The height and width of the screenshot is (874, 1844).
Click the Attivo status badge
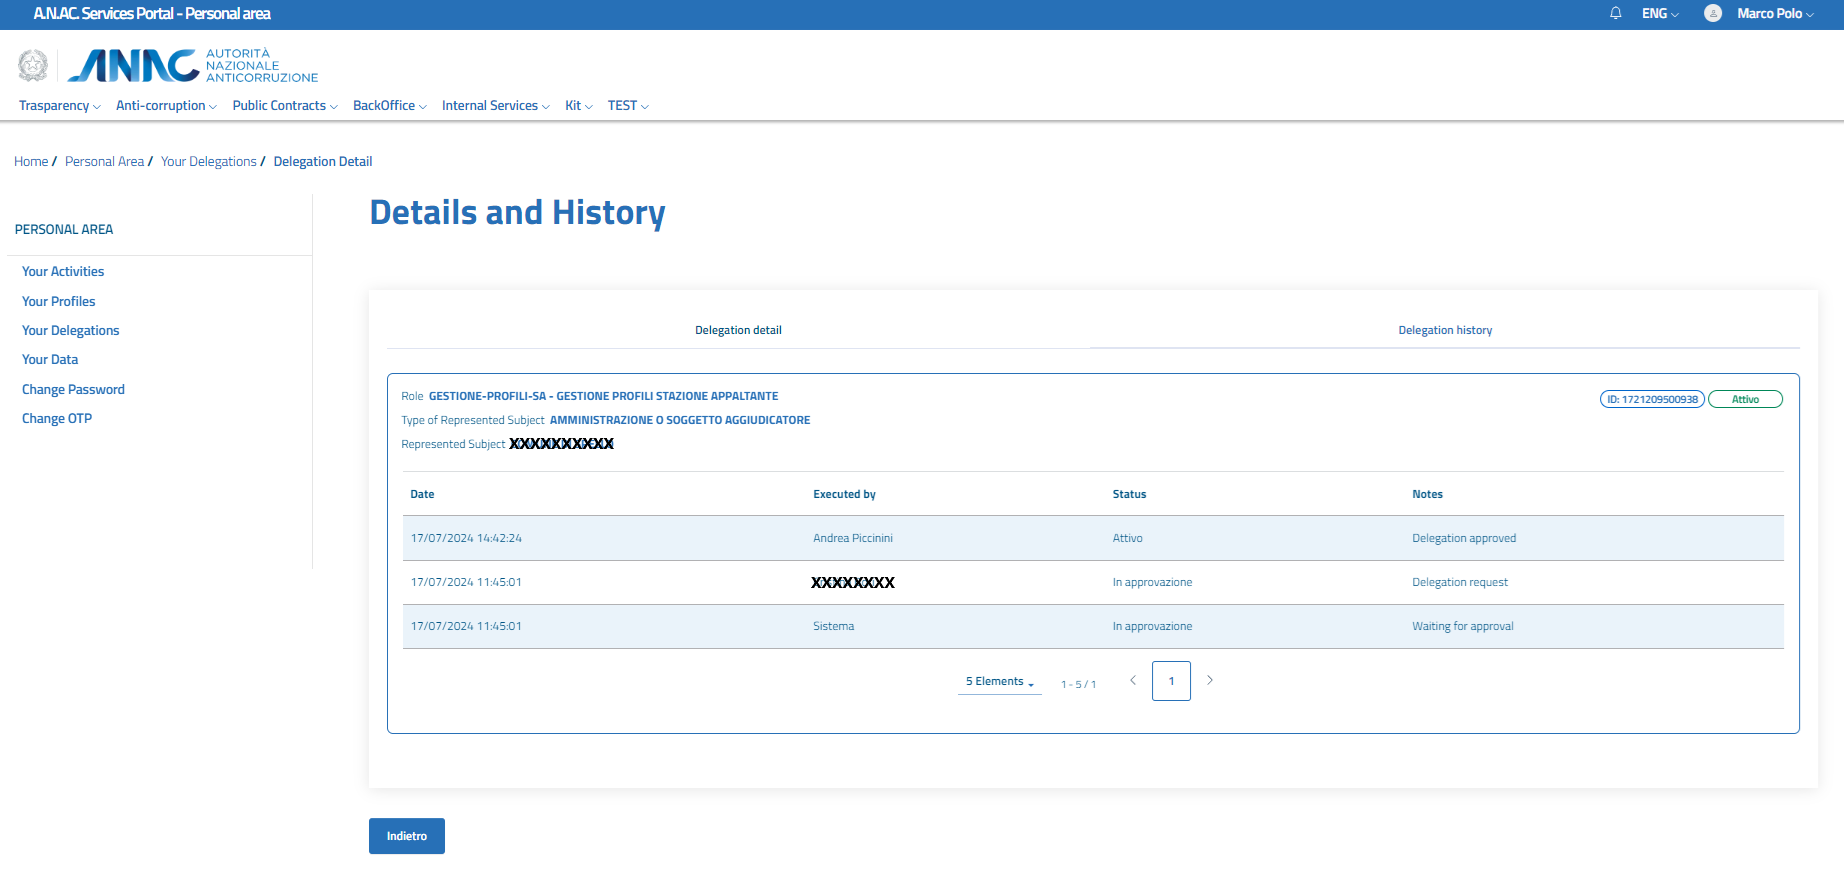[x=1745, y=399]
